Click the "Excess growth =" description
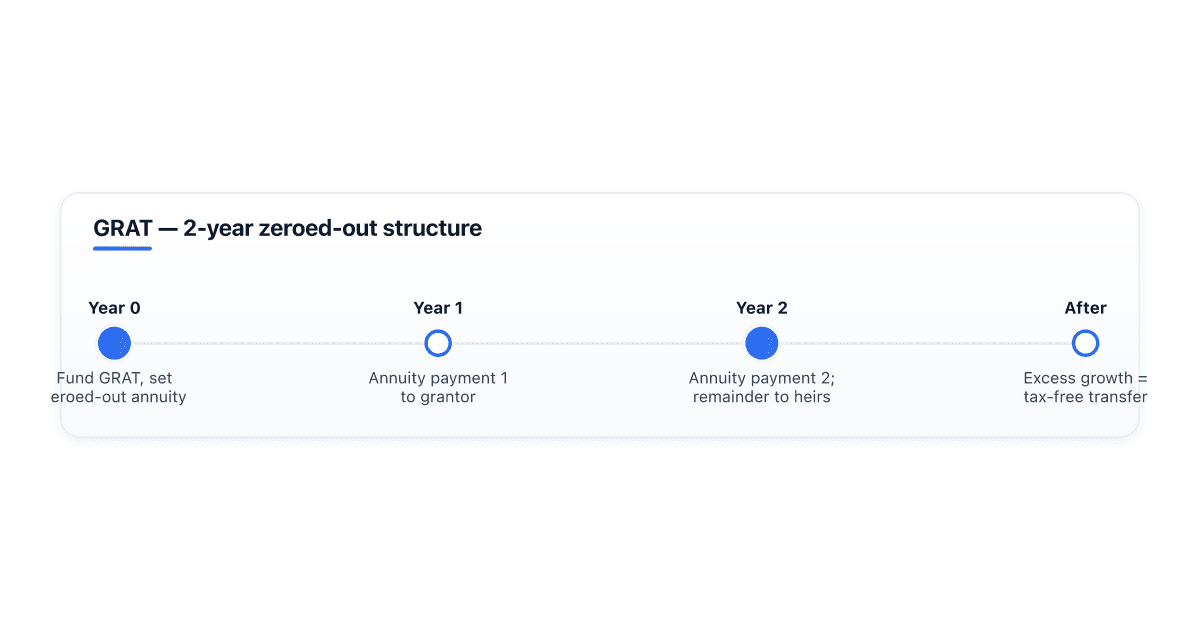This screenshot has height=630, width=1200. tap(1085, 378)
